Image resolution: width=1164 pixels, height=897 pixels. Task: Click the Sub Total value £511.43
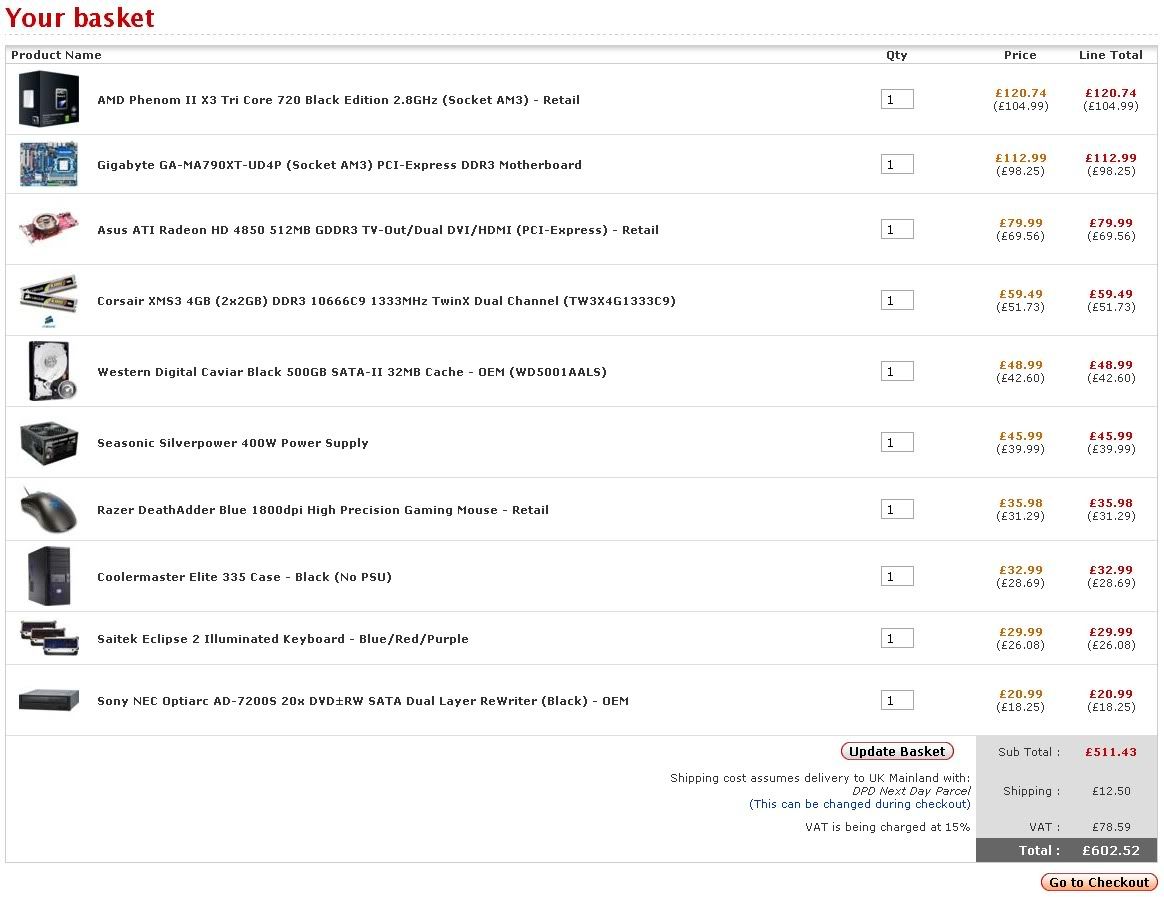pos(1111,752)
